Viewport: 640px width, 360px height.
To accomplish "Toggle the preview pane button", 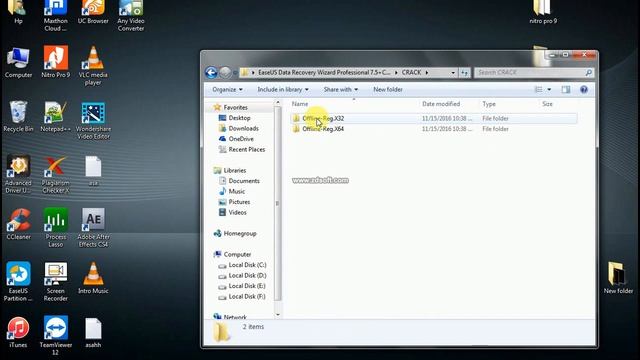I will click(565, 89).
